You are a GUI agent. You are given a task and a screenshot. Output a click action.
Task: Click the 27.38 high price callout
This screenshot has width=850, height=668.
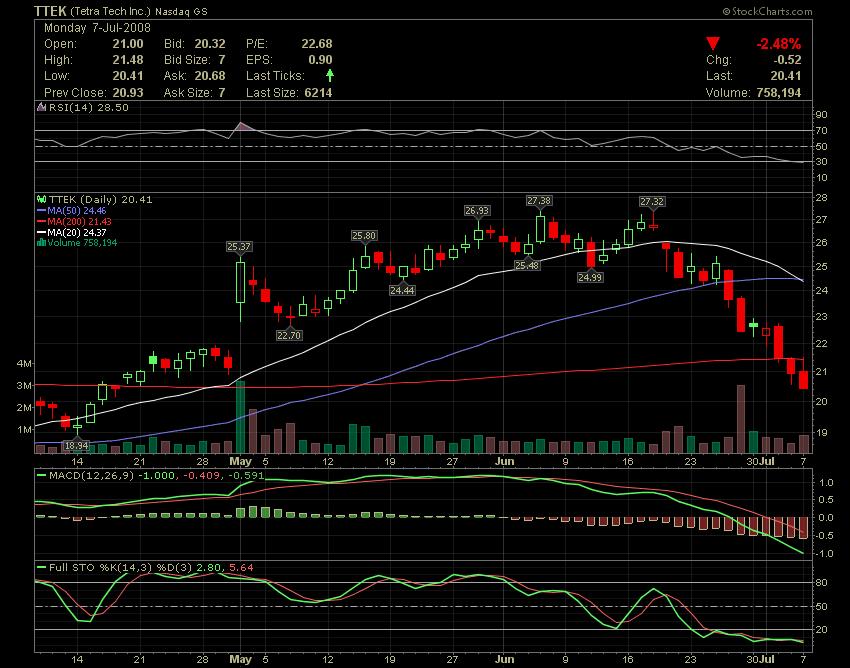coord(539,201)
